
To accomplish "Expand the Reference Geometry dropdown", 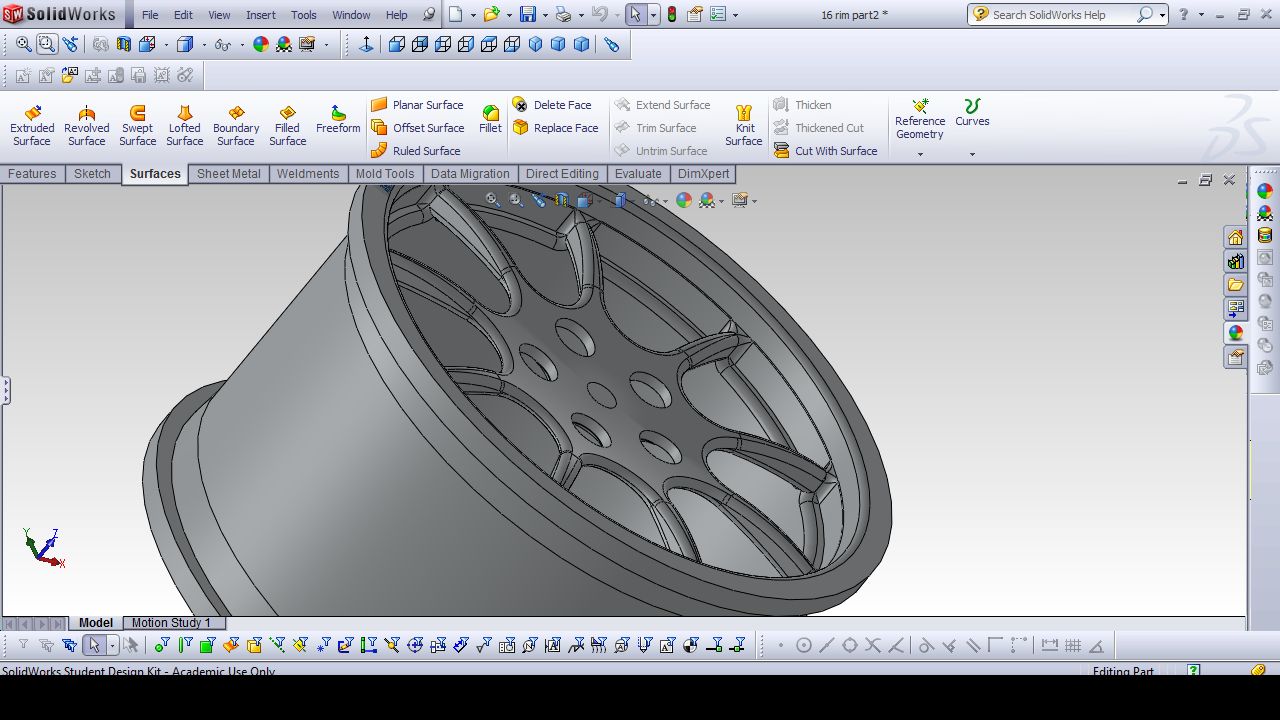I will click(920, 154).
